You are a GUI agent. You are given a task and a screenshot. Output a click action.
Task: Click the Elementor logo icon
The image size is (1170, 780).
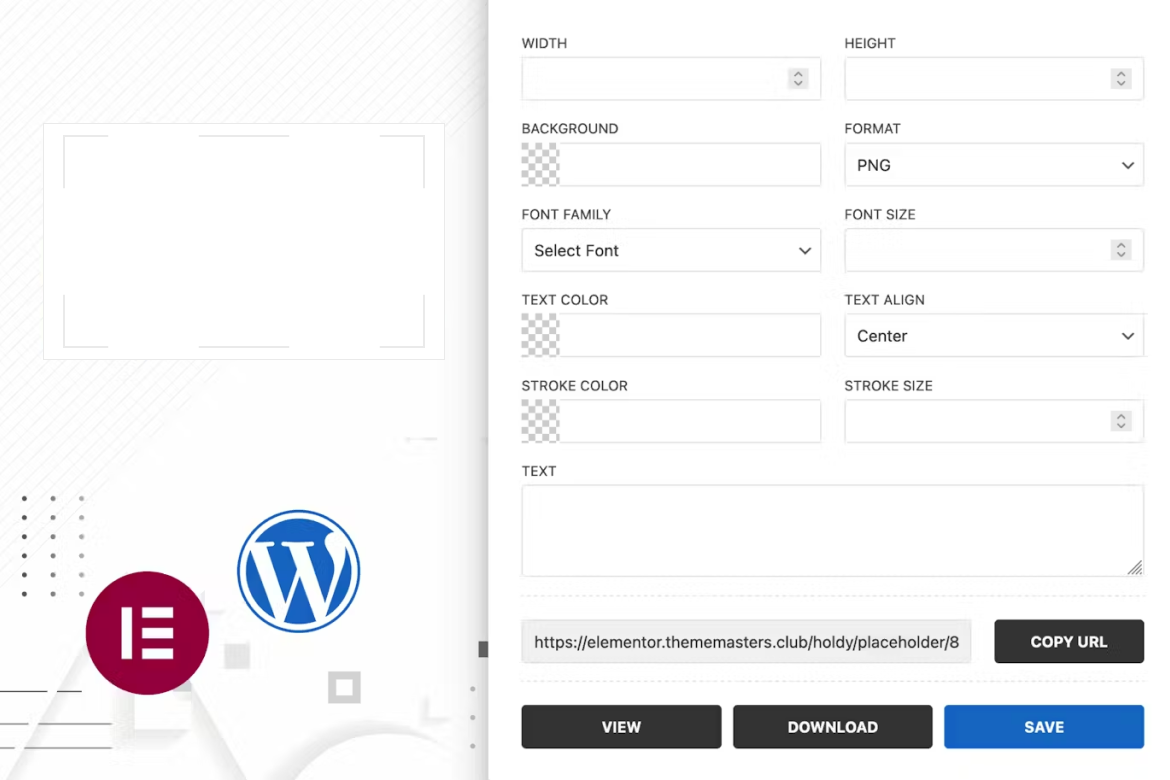pos(147,633)
